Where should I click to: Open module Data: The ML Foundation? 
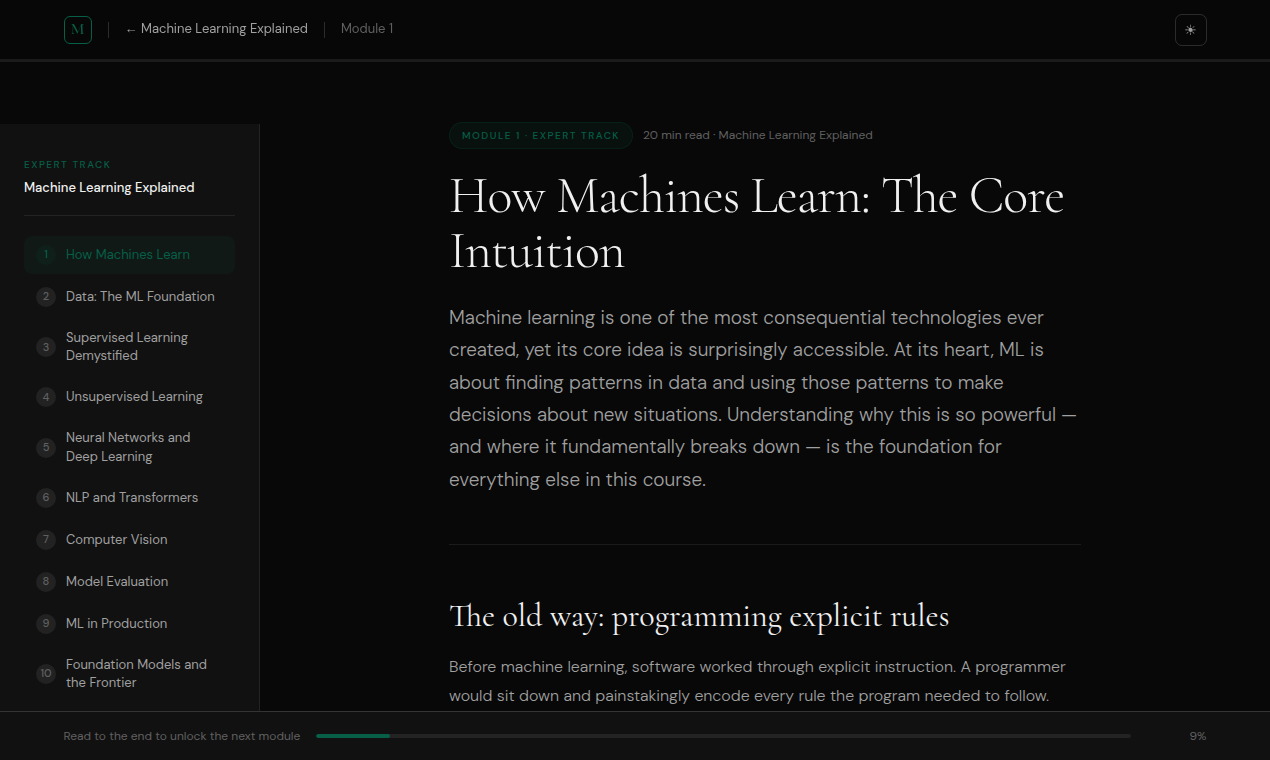(129, 297)
